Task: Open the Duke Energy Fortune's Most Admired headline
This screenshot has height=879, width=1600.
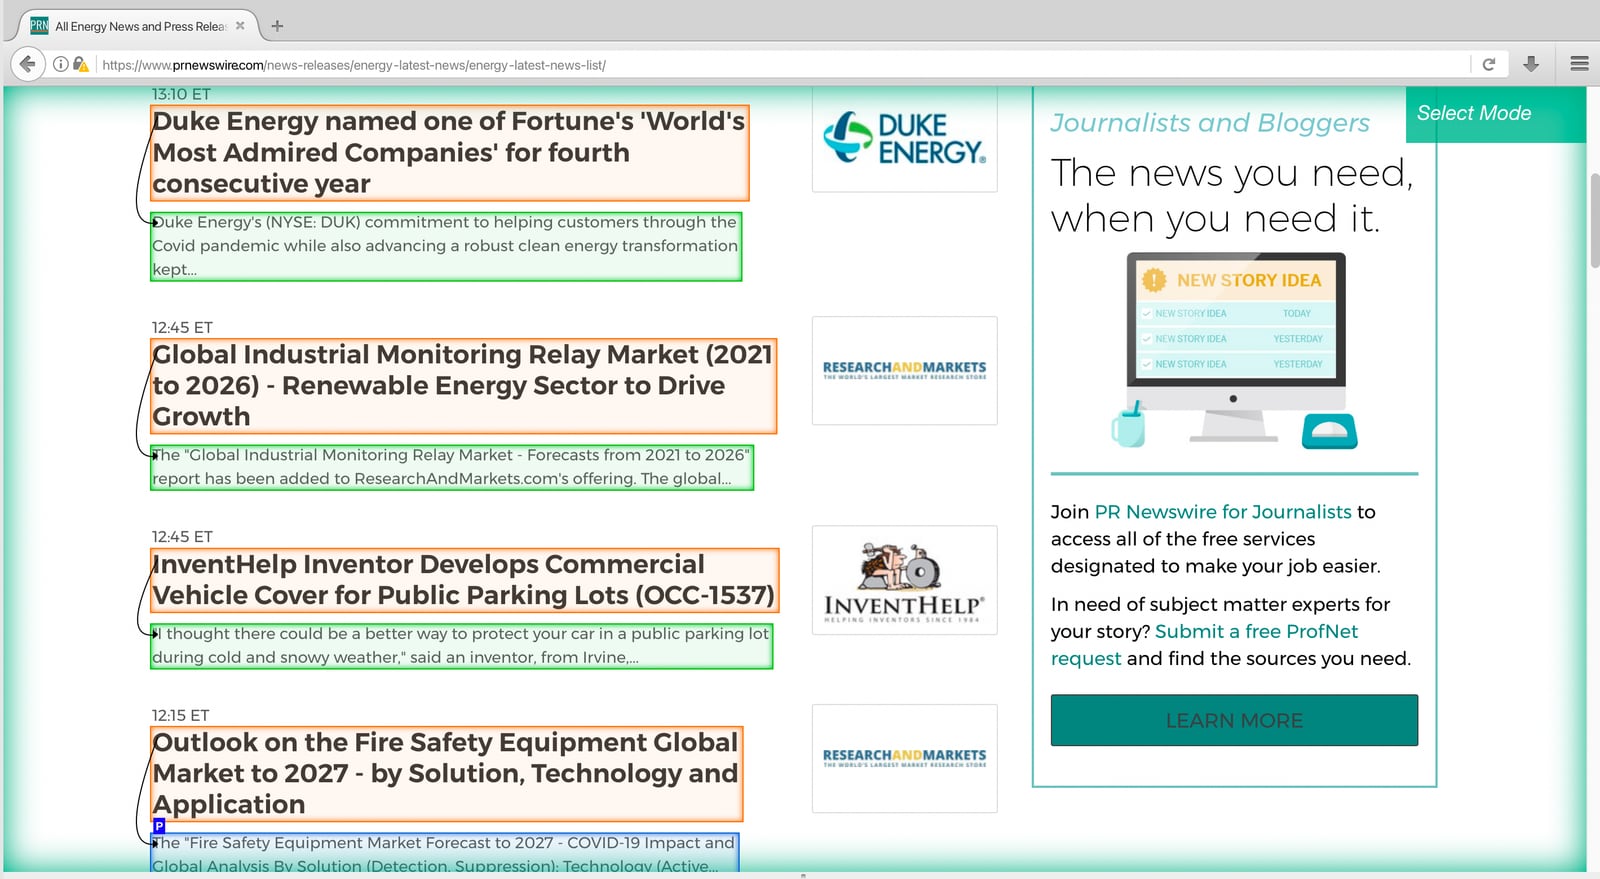Action: 449,152
